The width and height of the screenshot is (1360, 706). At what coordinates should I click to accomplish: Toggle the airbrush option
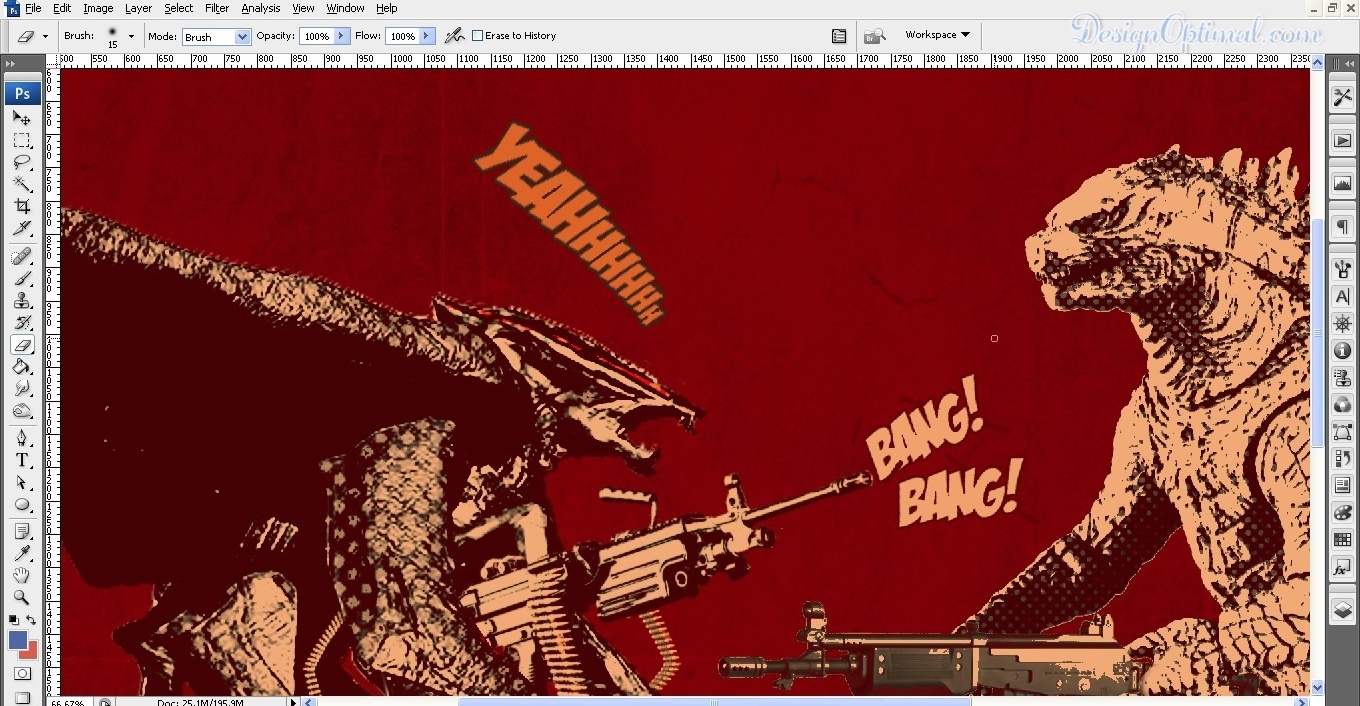pyautogui.click(x=454, y=36)
